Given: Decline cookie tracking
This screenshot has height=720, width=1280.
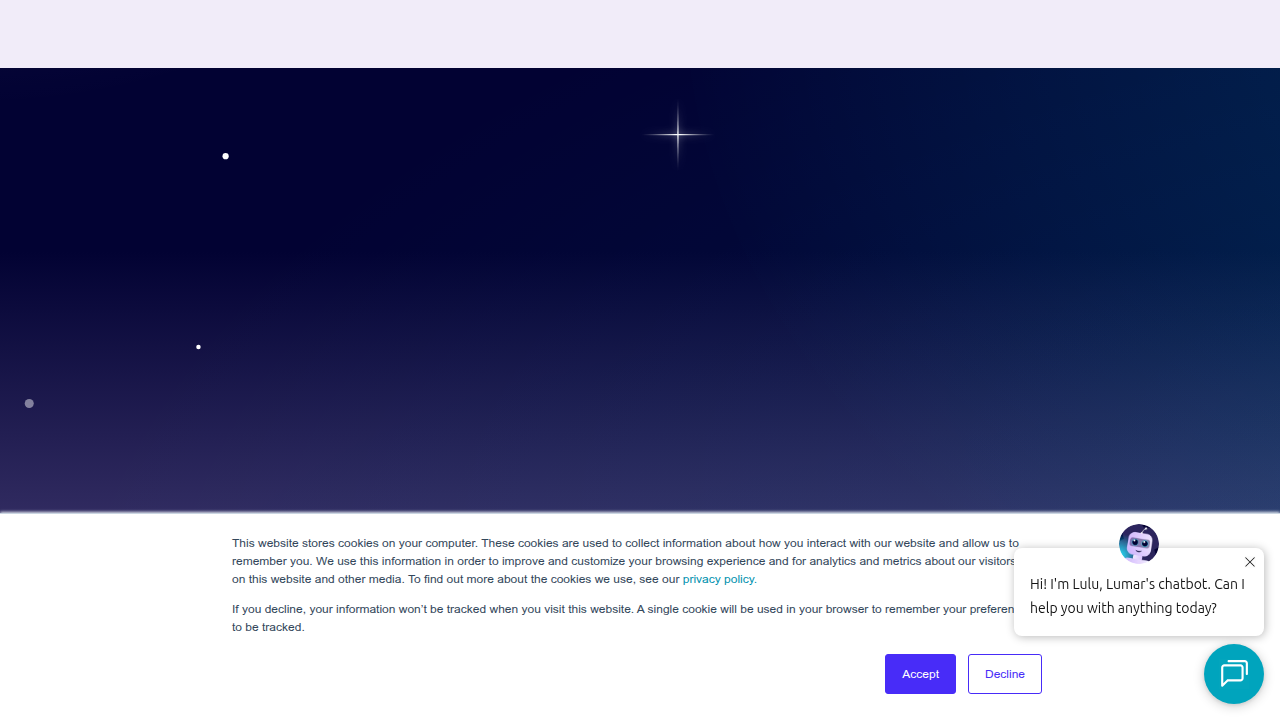Looking at the screenshot, I should click(1004, 674).
